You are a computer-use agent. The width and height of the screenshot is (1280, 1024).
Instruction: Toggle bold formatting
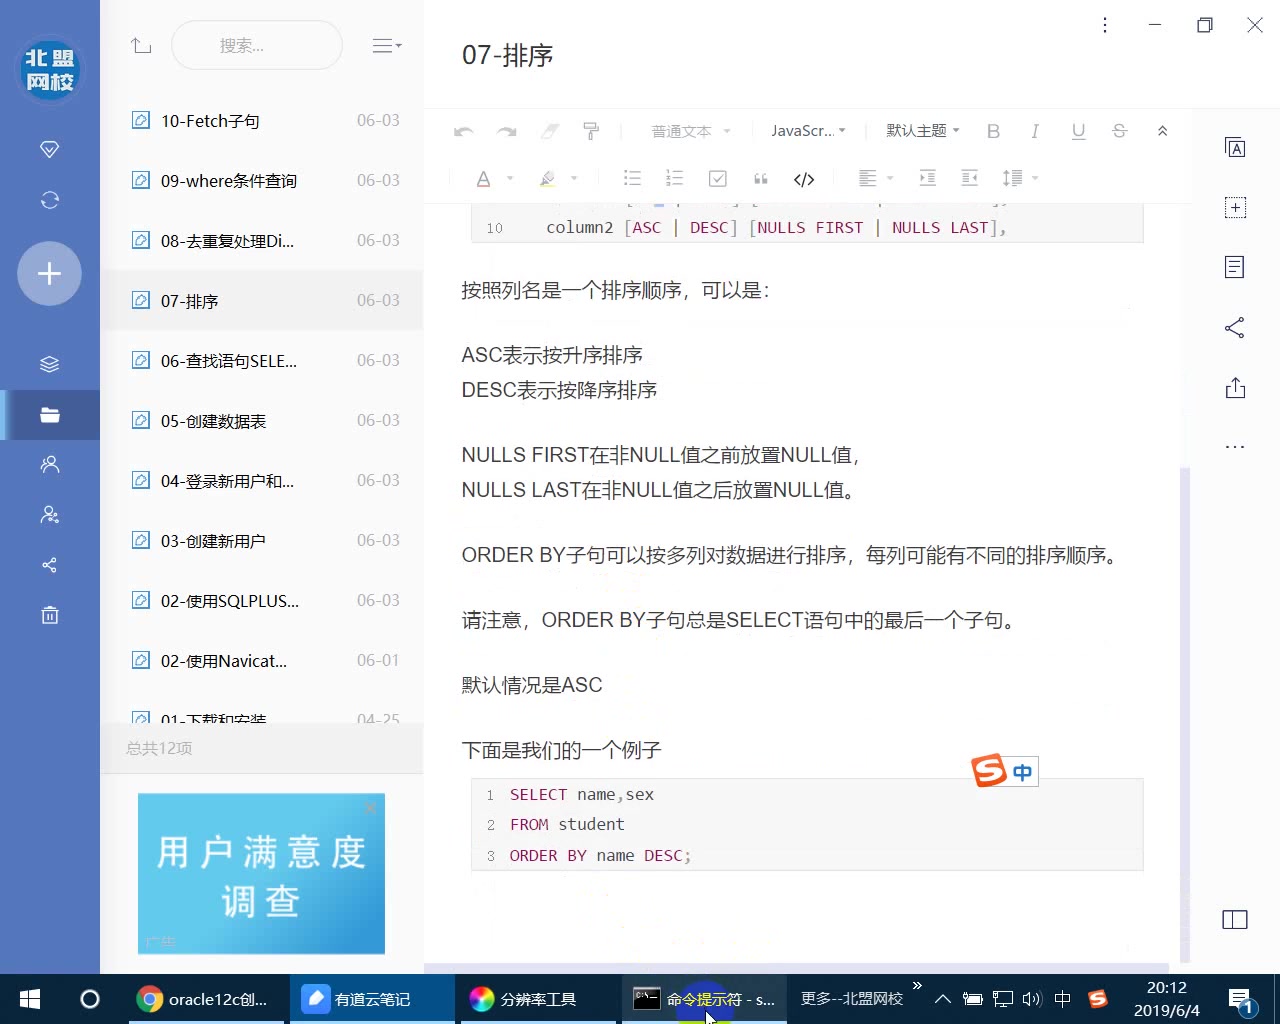(x=993, y=130)
